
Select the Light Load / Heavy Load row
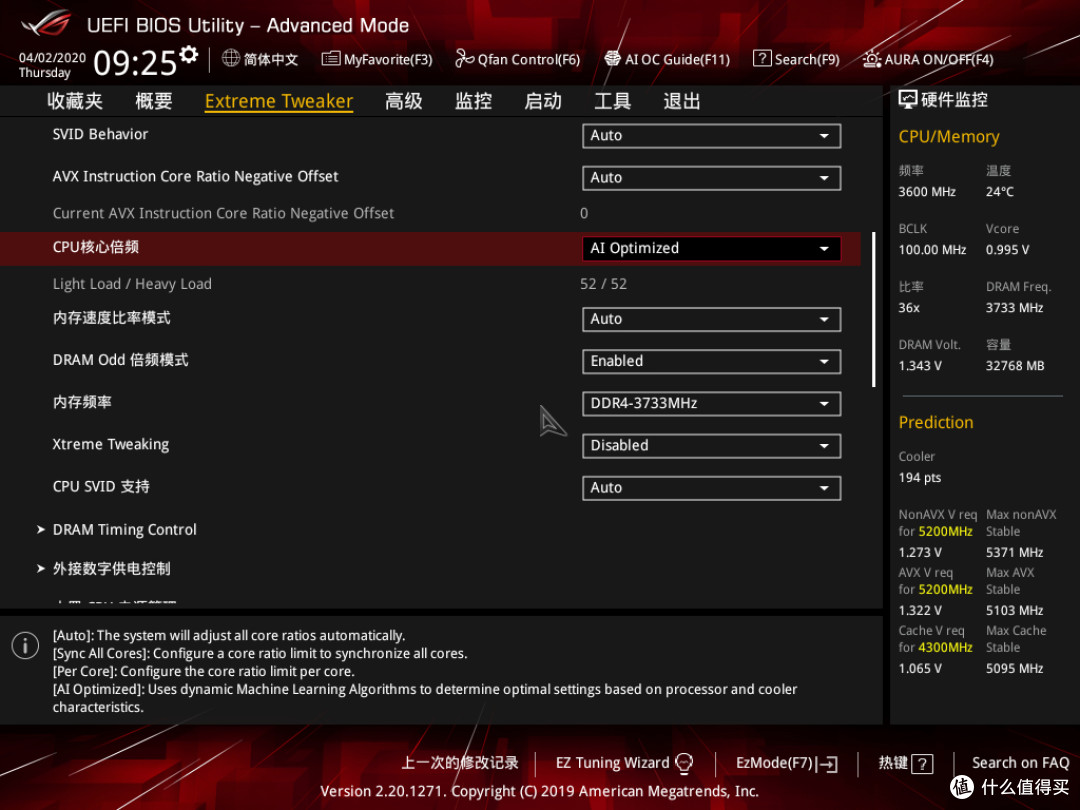coord(430,284)
